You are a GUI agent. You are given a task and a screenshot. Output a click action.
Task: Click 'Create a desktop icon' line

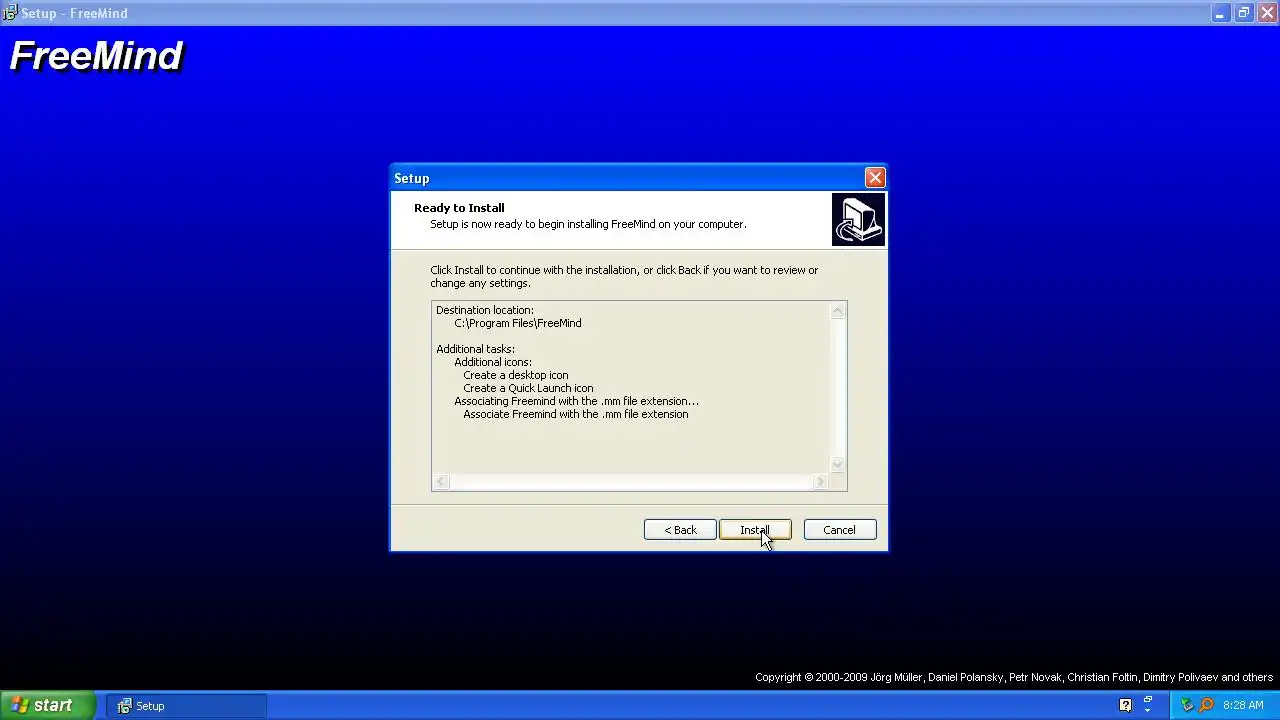coord(516,375)
